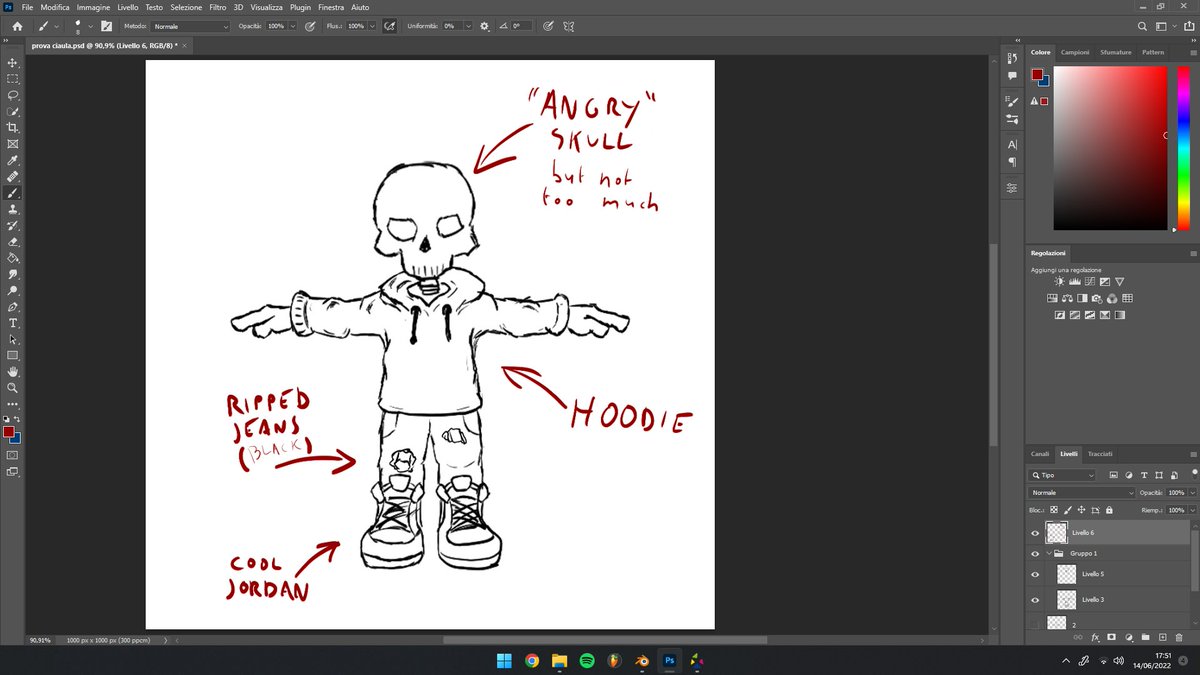1200x675 pixels.
Task: Toggle Quick Mask mode
Action: (x=13, y=454)
